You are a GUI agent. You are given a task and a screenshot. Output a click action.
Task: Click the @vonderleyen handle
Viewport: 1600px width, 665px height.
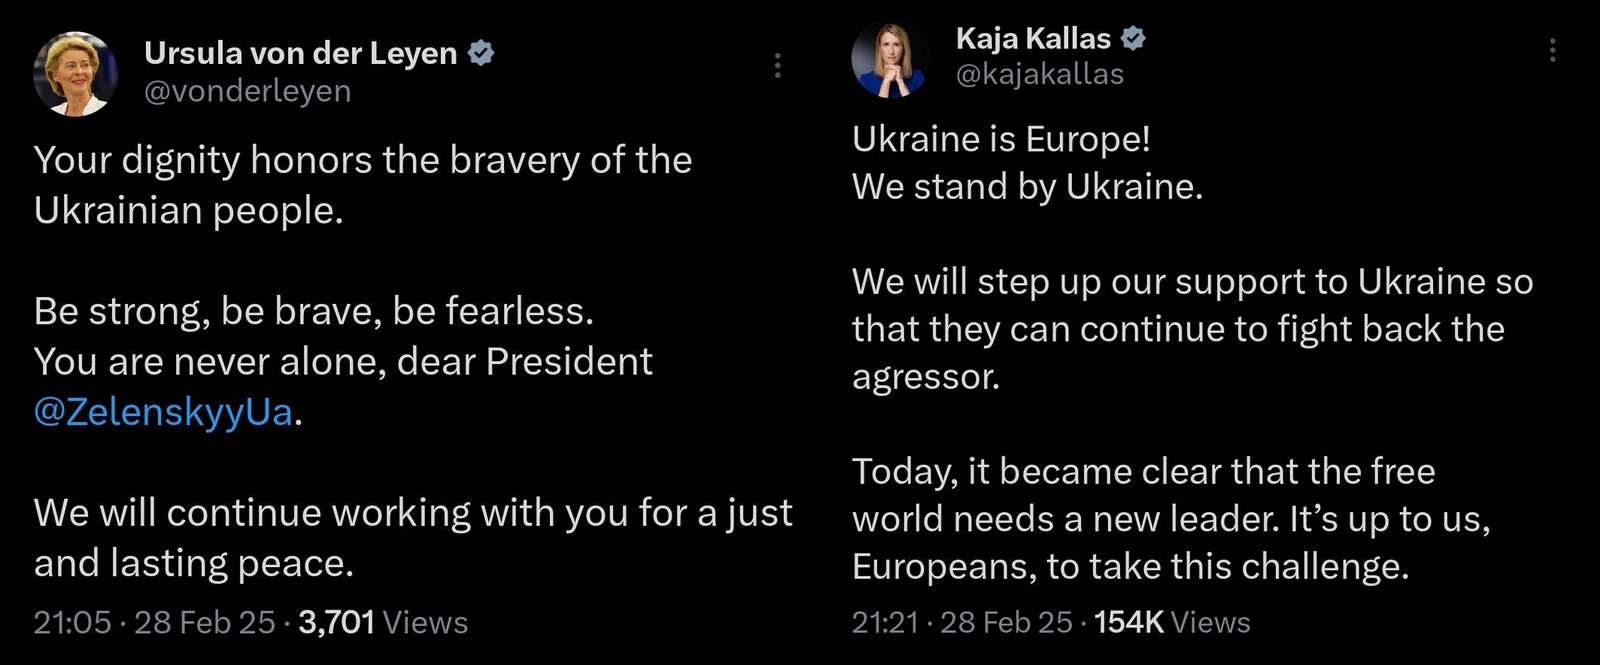point(247,91)
